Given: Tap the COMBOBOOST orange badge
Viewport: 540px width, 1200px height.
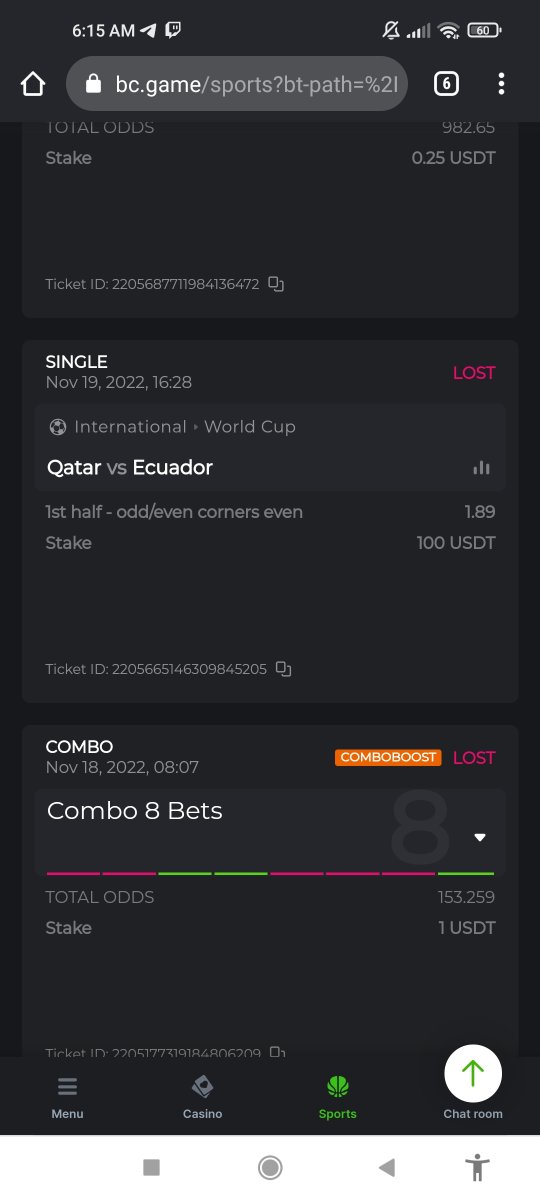Looking at the screenshot, I should [388, 757].
